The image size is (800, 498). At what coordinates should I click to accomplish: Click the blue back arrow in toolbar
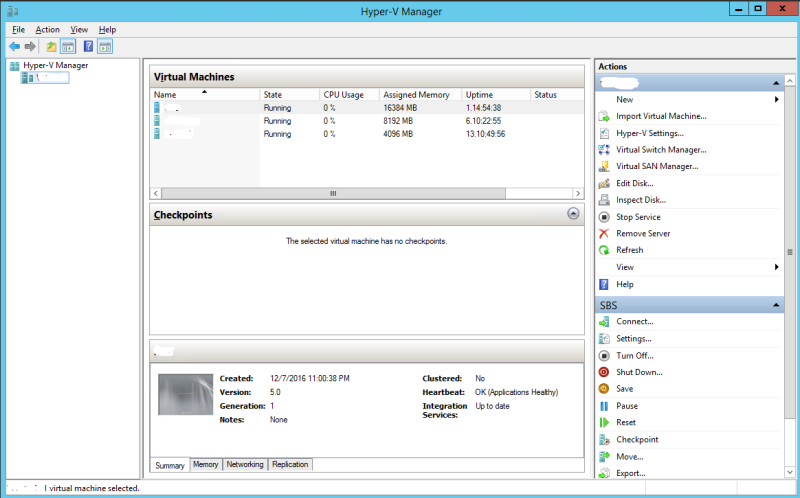14,46
